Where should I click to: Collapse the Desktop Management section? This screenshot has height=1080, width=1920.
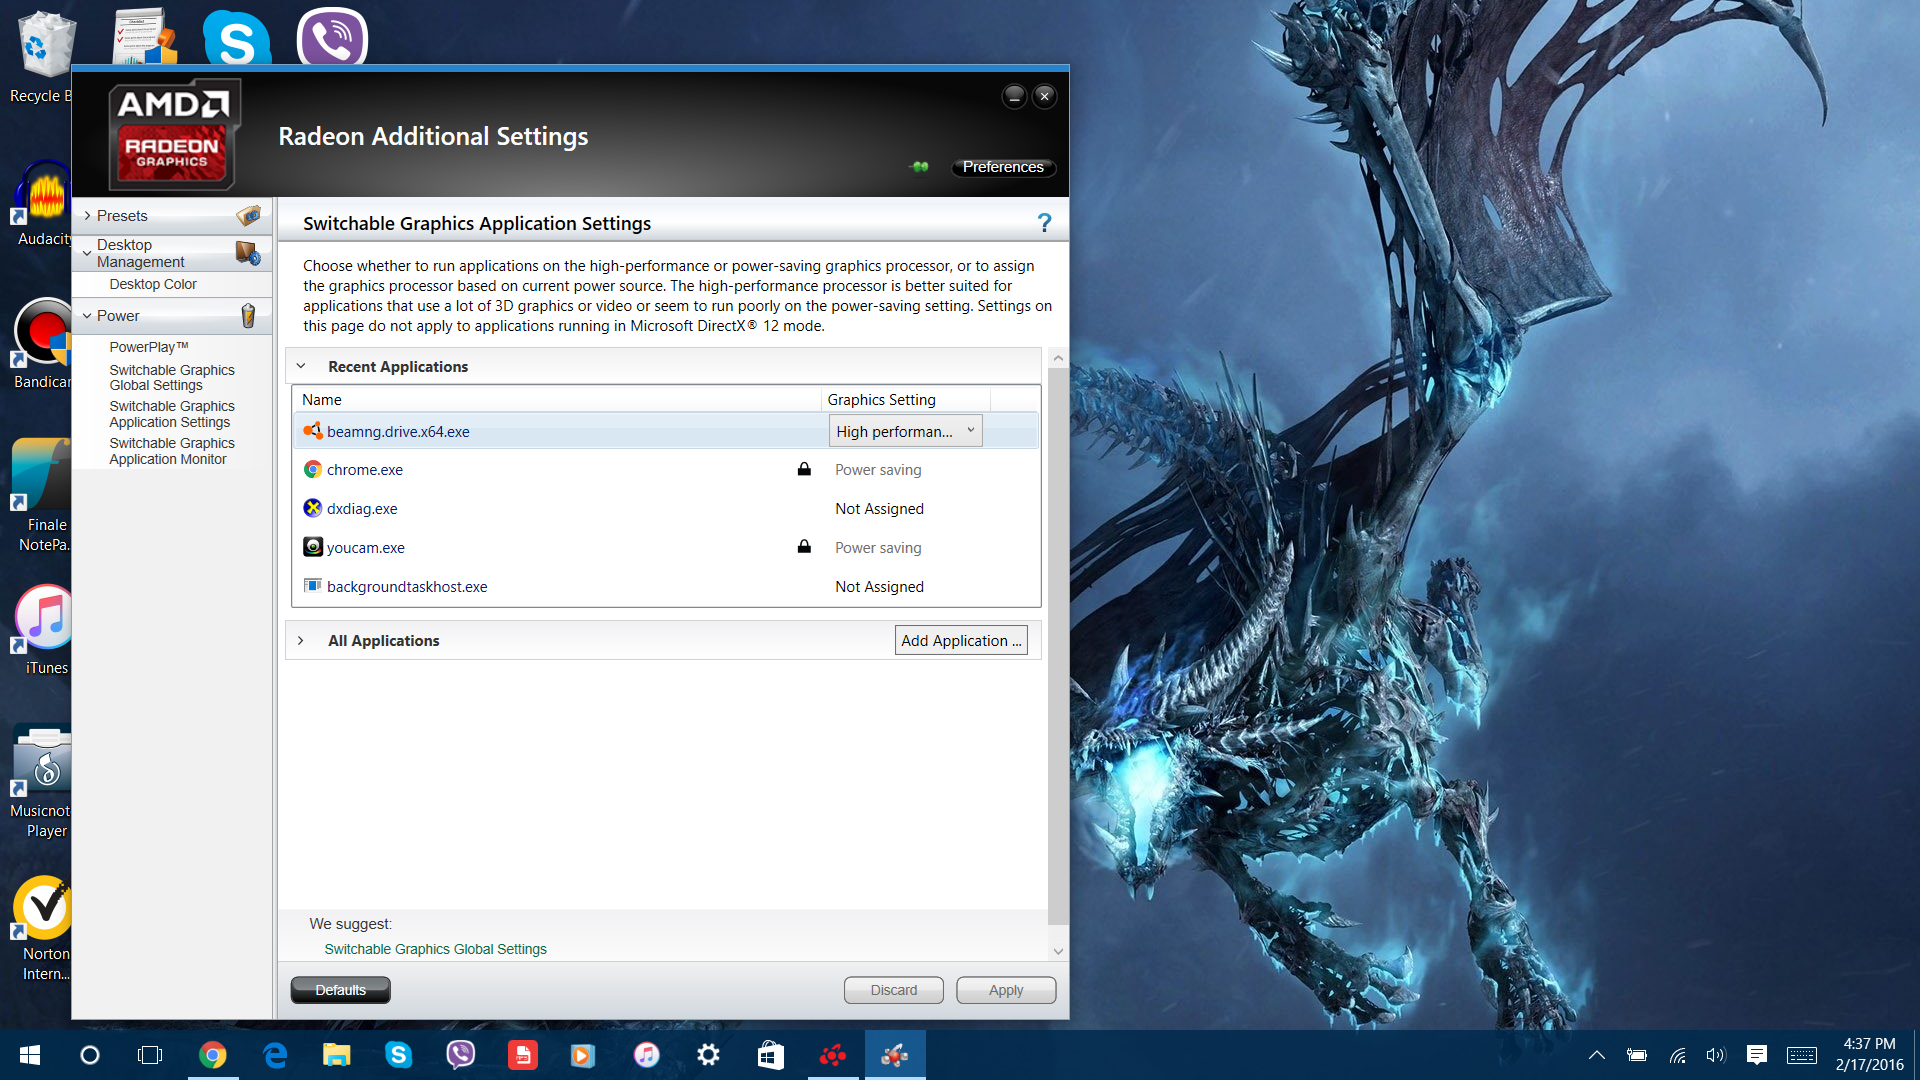(88, 253)
